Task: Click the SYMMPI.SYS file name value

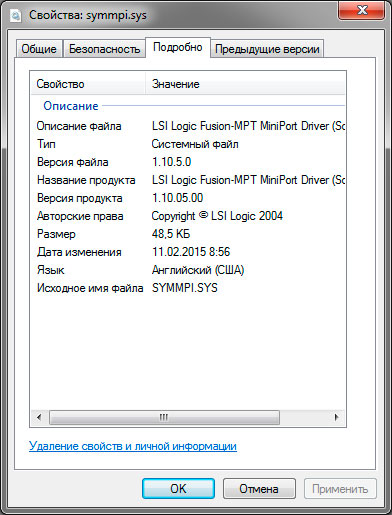Action: point(185,288)
